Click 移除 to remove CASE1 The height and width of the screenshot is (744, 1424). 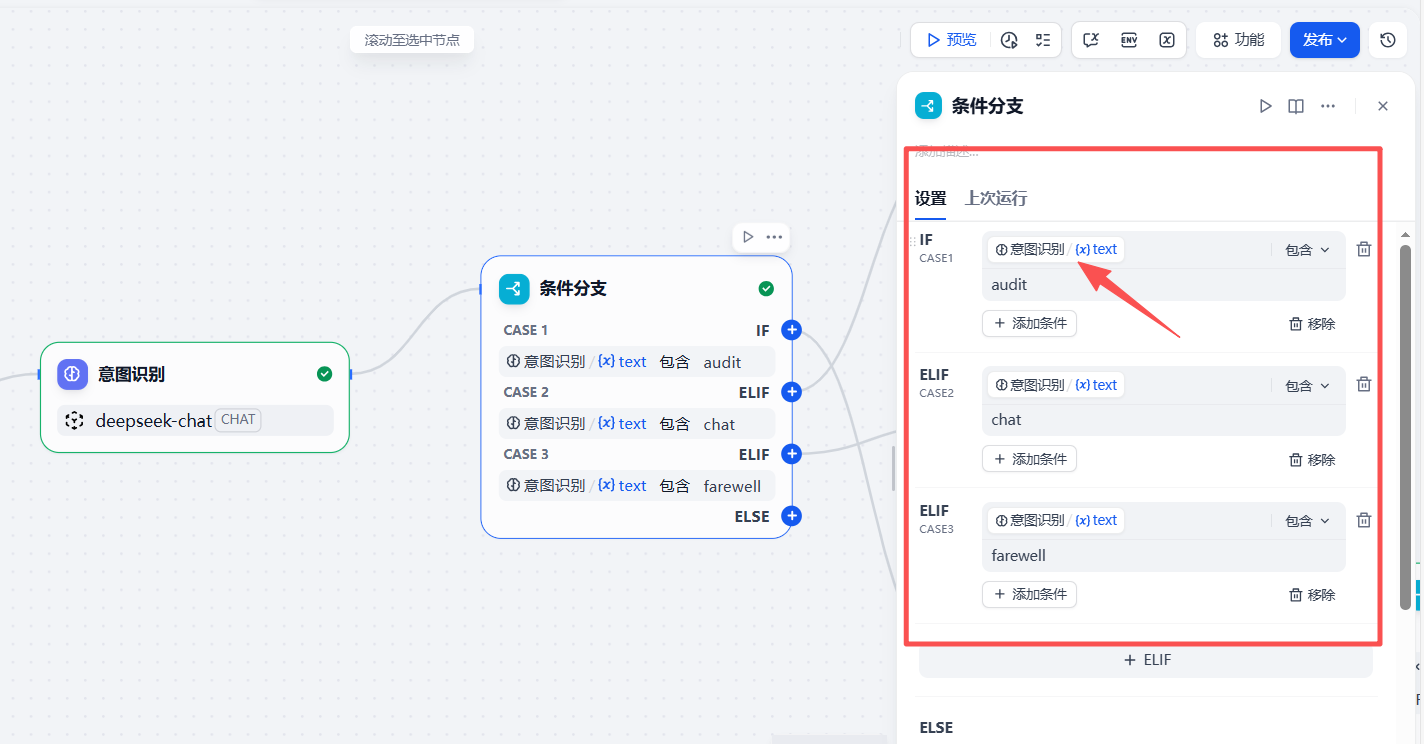click(1312, 324)
